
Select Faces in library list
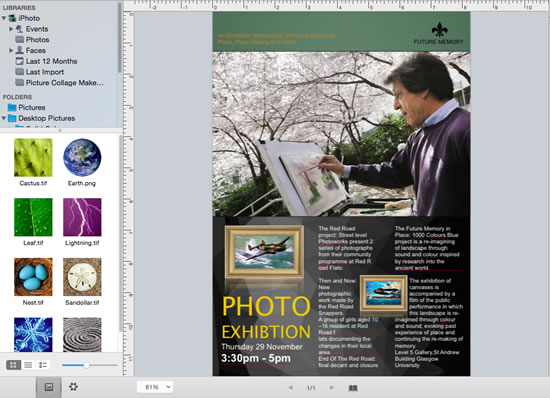(x=35, y=50)
